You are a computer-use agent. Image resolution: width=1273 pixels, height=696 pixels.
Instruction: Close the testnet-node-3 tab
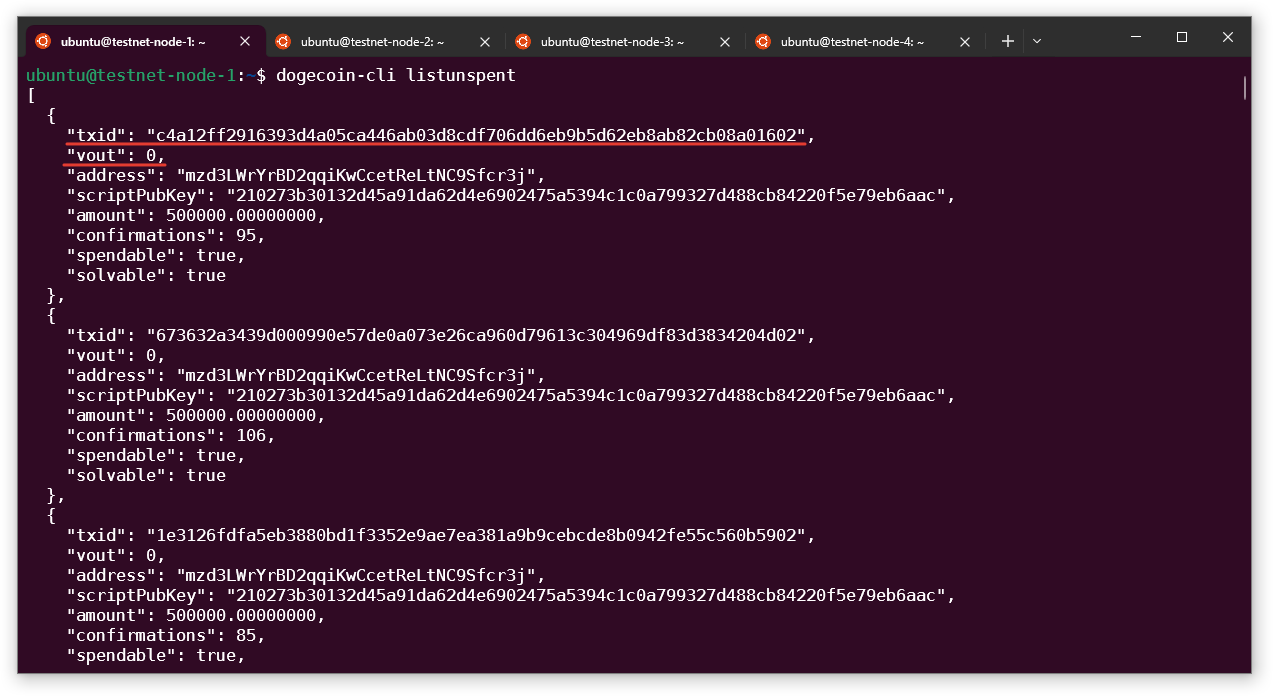[725, 41]
